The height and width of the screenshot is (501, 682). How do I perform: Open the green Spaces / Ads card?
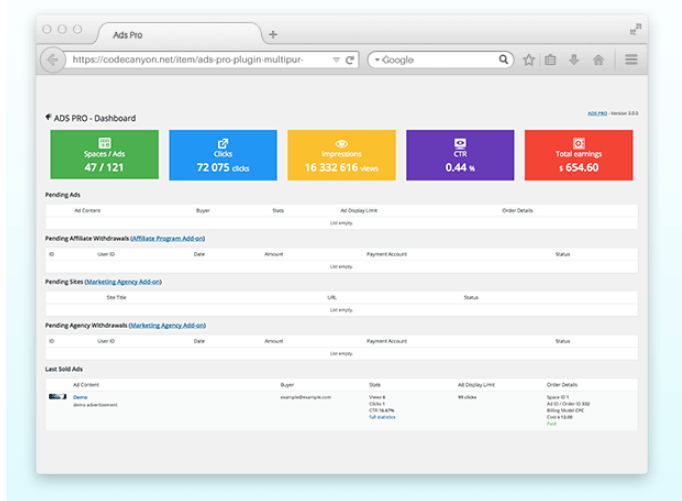tap(104, 154)
